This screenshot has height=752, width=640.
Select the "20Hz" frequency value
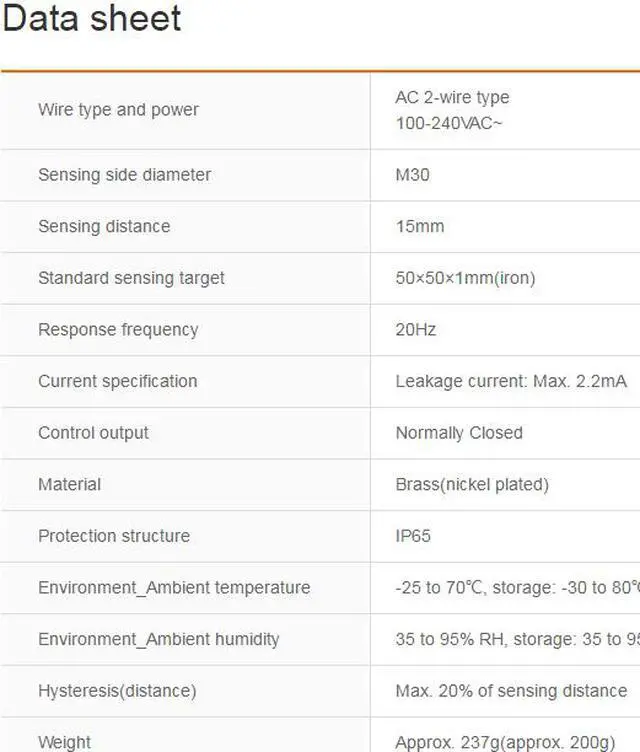click(x=415, y=330)
